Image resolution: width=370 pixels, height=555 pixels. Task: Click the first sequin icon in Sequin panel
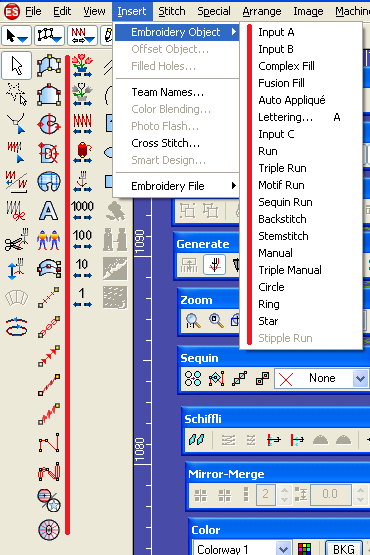[x=193, y=378]
